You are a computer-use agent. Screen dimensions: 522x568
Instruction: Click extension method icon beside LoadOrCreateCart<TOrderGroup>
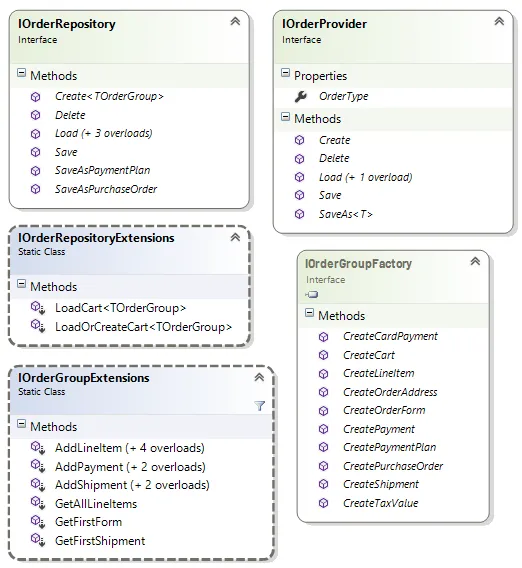[x=38, y=326]
